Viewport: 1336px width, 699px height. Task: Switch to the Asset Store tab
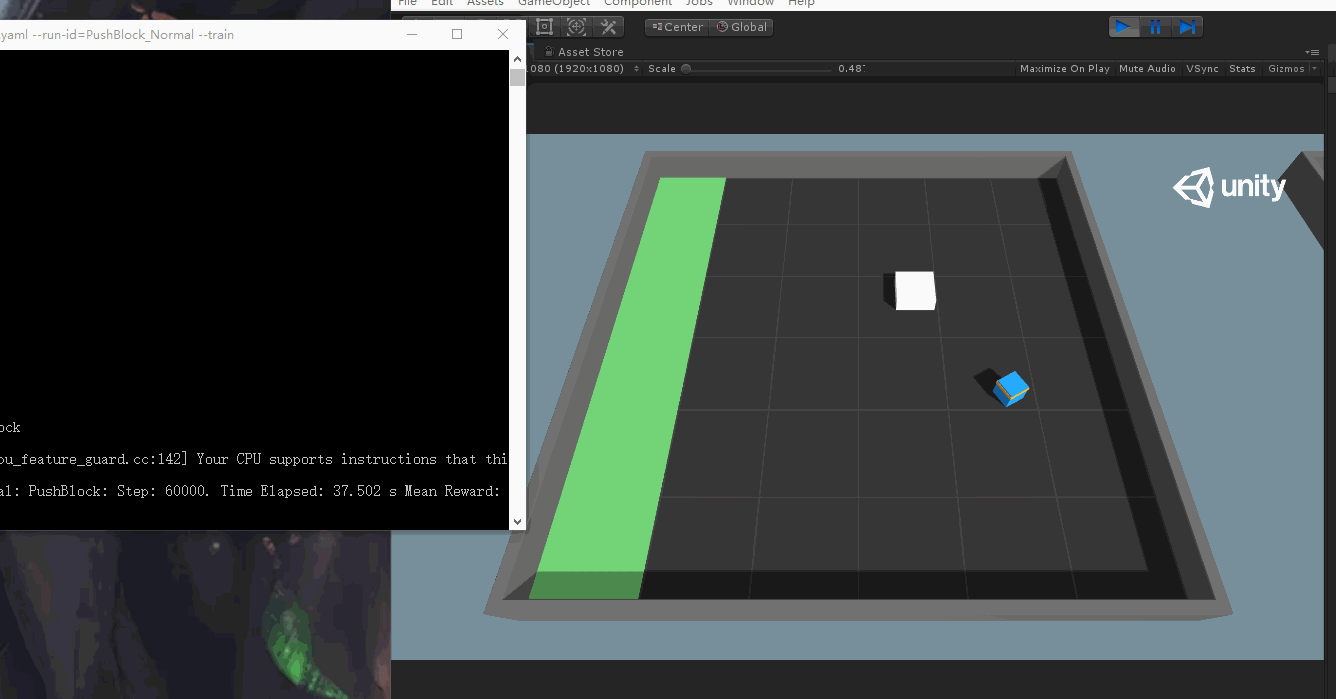pos(583,52)
